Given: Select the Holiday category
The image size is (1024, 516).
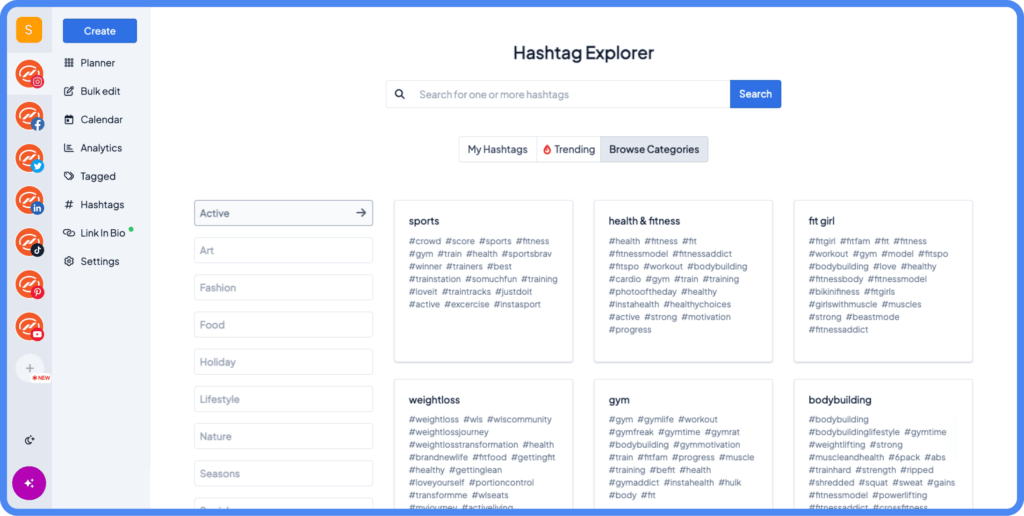Looking at the screenshot, I should [x=283, y=362].
